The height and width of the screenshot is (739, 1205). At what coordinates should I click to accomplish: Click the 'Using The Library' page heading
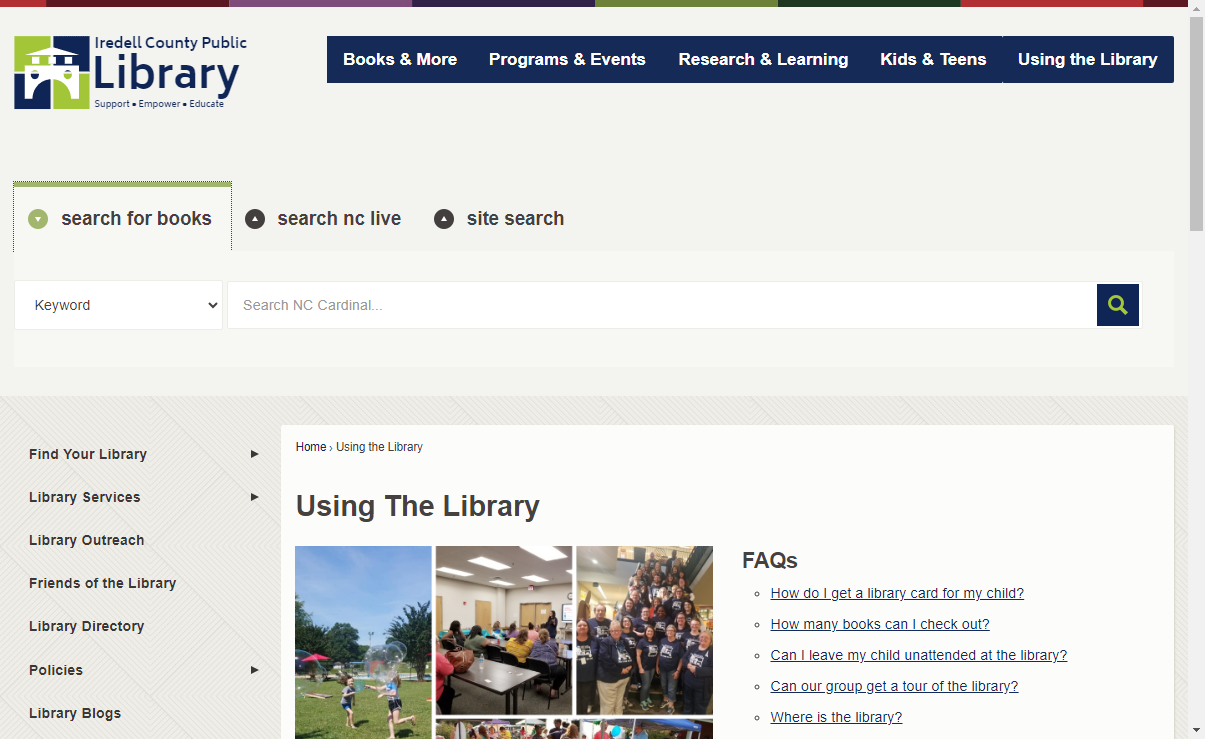point(418,506)
